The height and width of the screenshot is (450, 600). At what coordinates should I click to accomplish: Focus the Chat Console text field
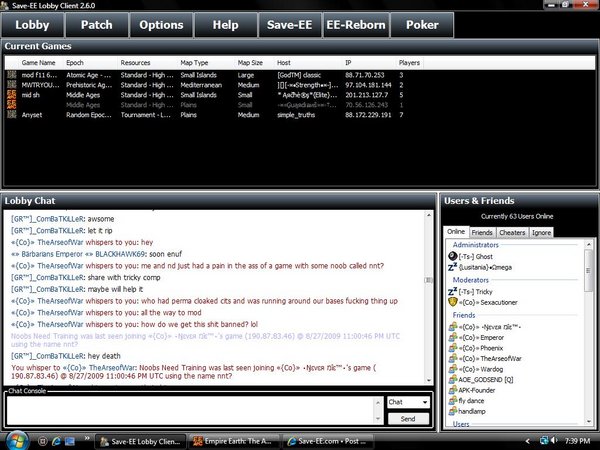pyautogui.click(x=192, y=410)
